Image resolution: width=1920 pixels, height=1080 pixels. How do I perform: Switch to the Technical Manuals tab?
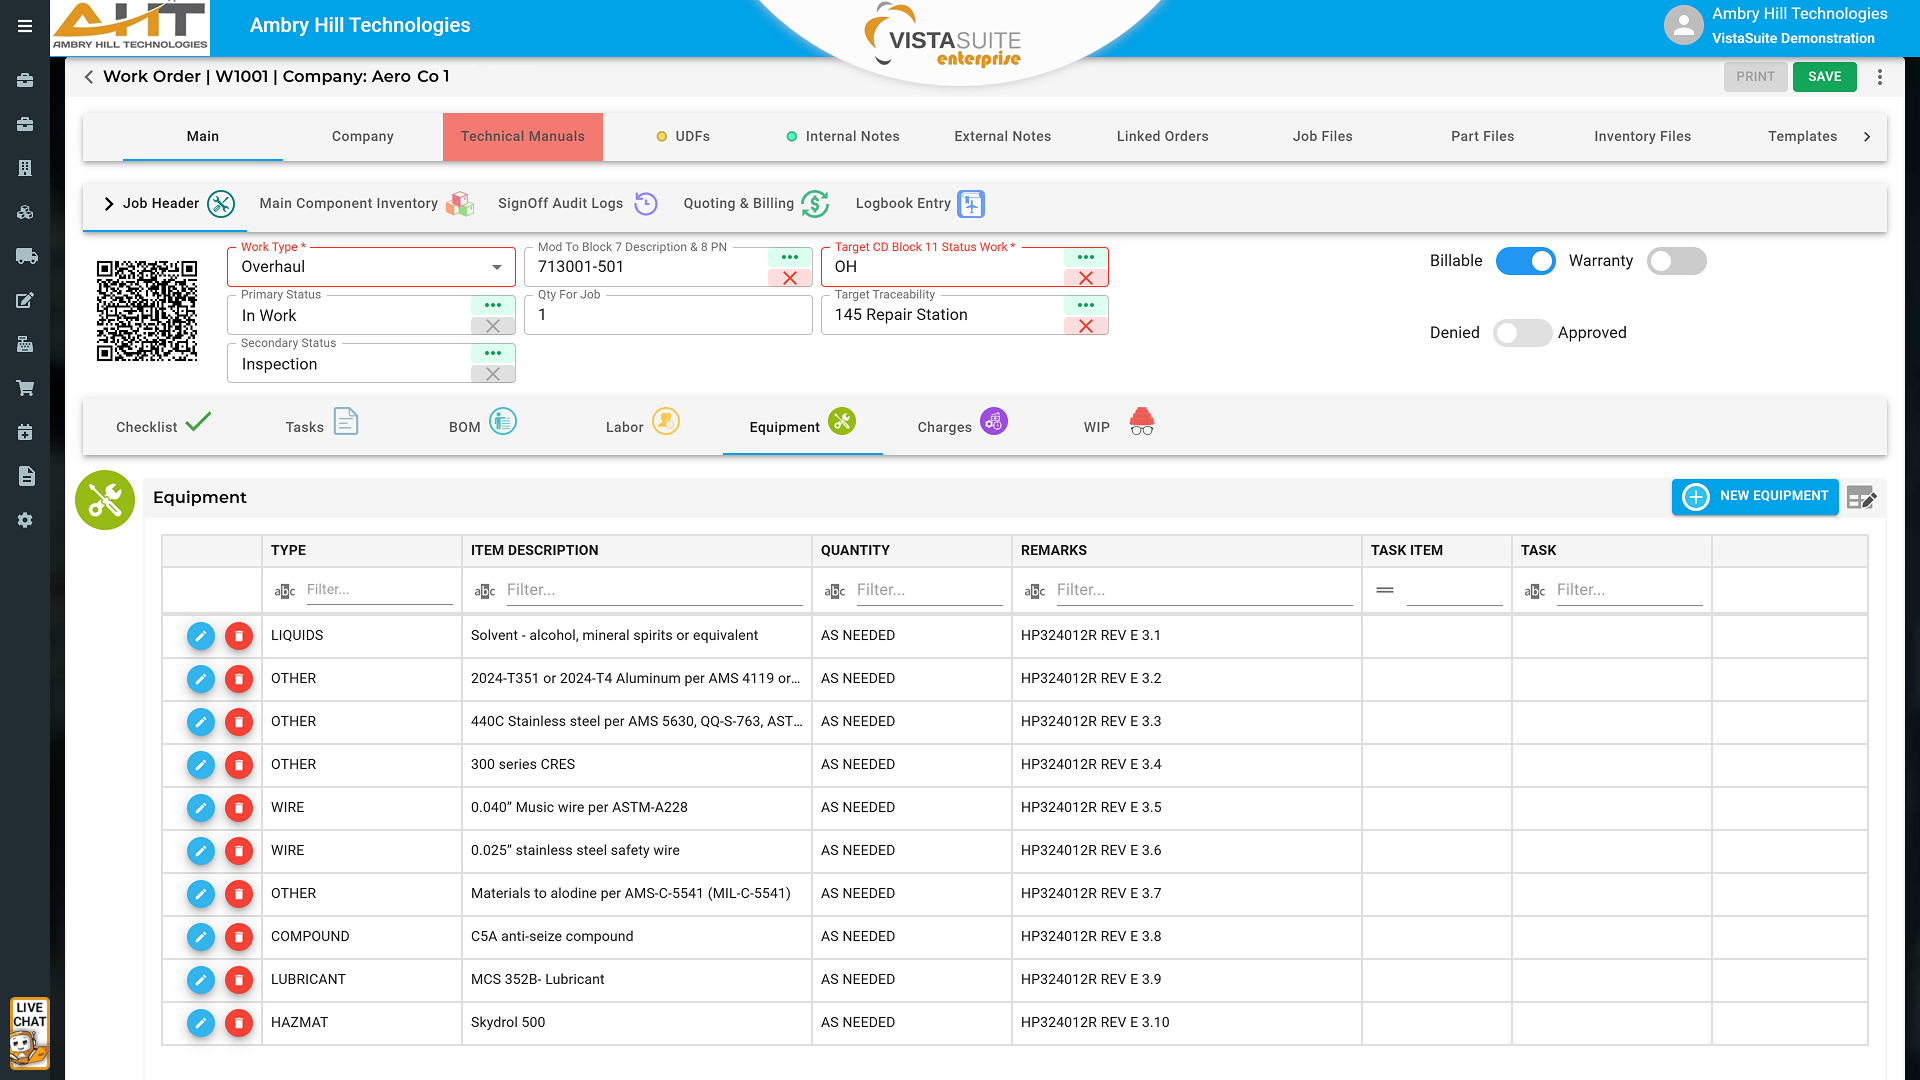coord(522,137)
